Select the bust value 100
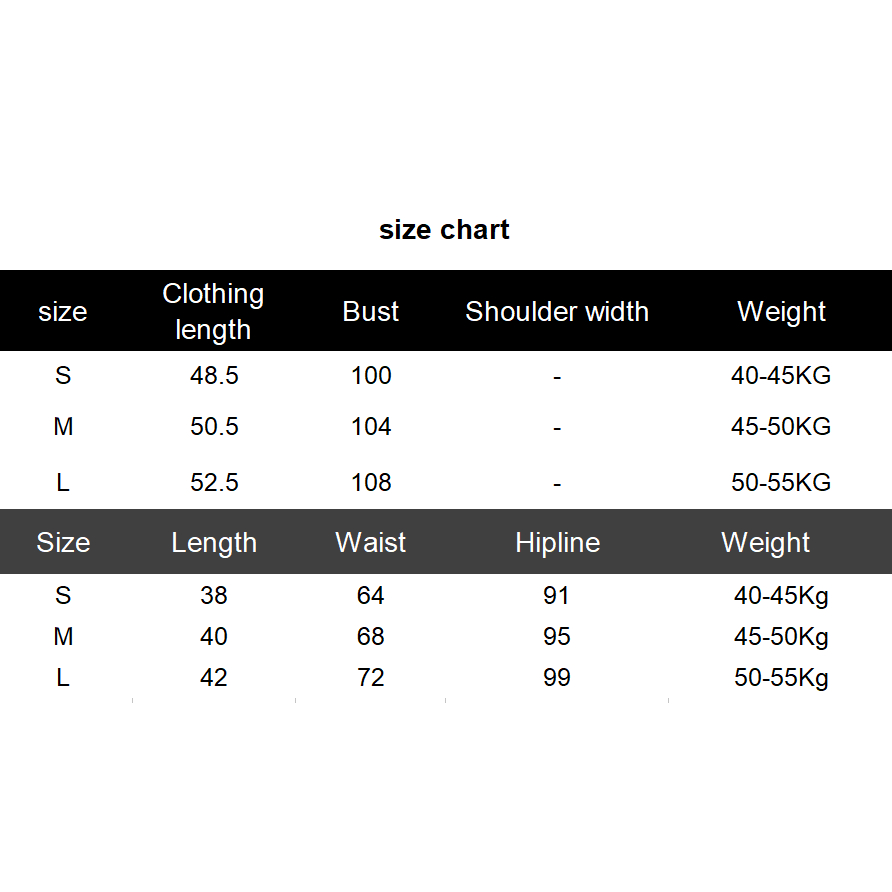The width and height of the screenshot is (892, 892). click(371, 376)
